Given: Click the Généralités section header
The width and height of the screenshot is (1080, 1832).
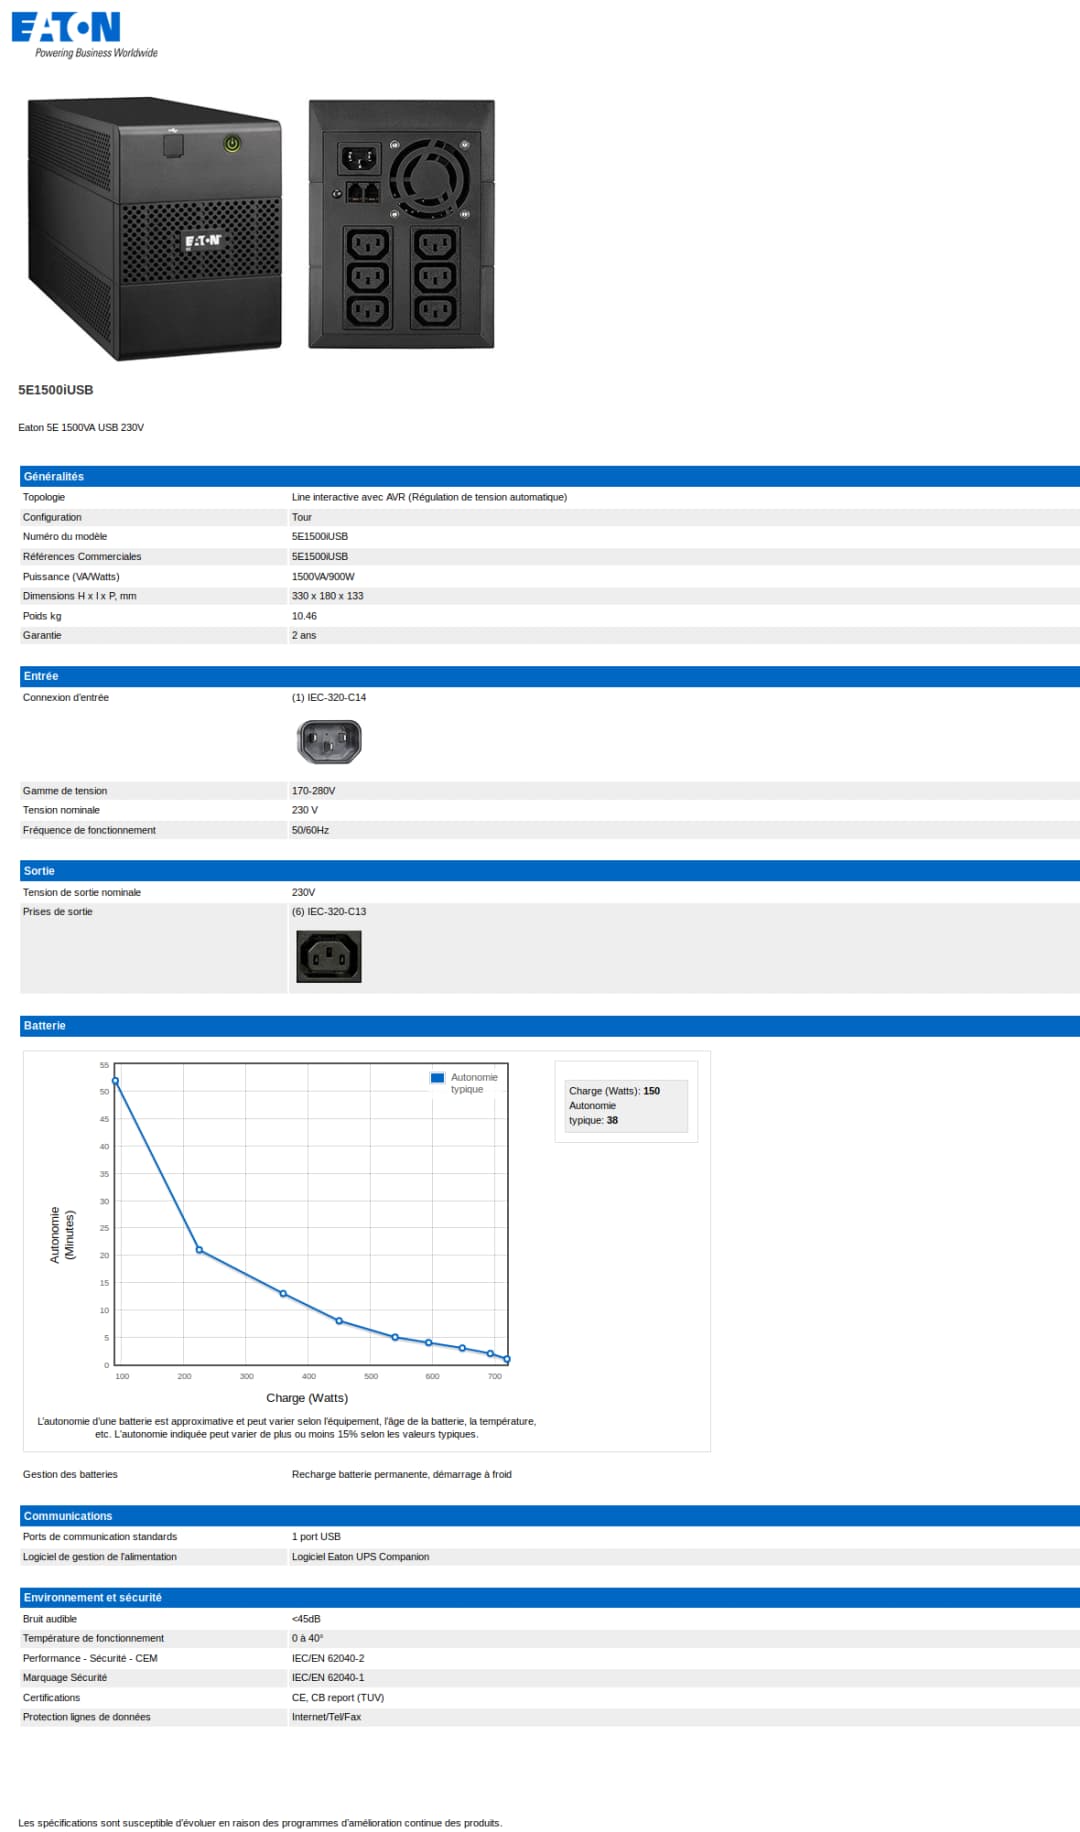Looking at the screenshot, I should [x=550, y=477].
